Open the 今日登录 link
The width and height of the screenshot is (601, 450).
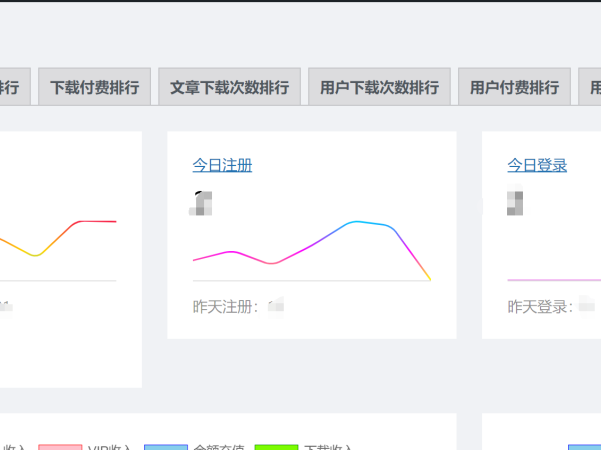[537, 165]
